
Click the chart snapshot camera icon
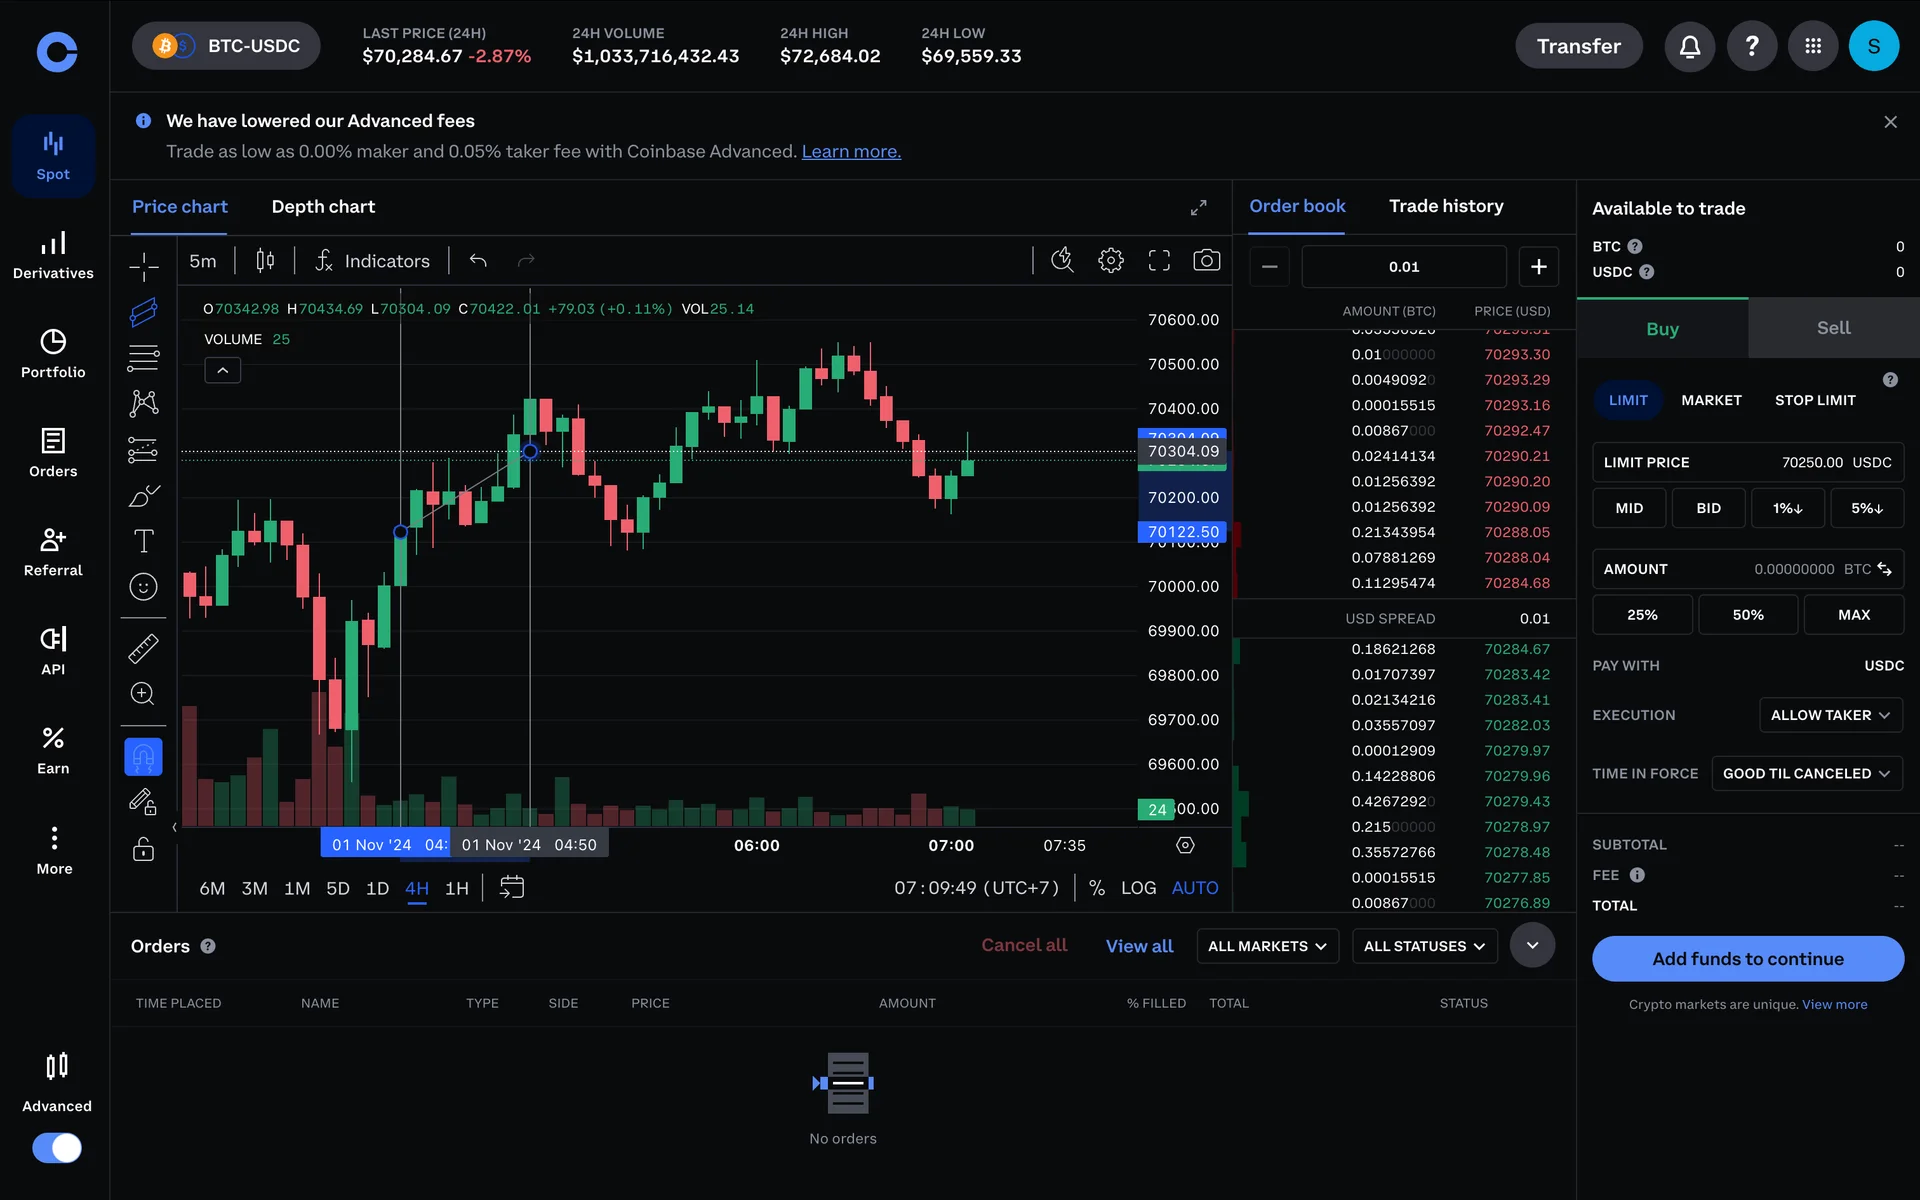(1206, 261)
